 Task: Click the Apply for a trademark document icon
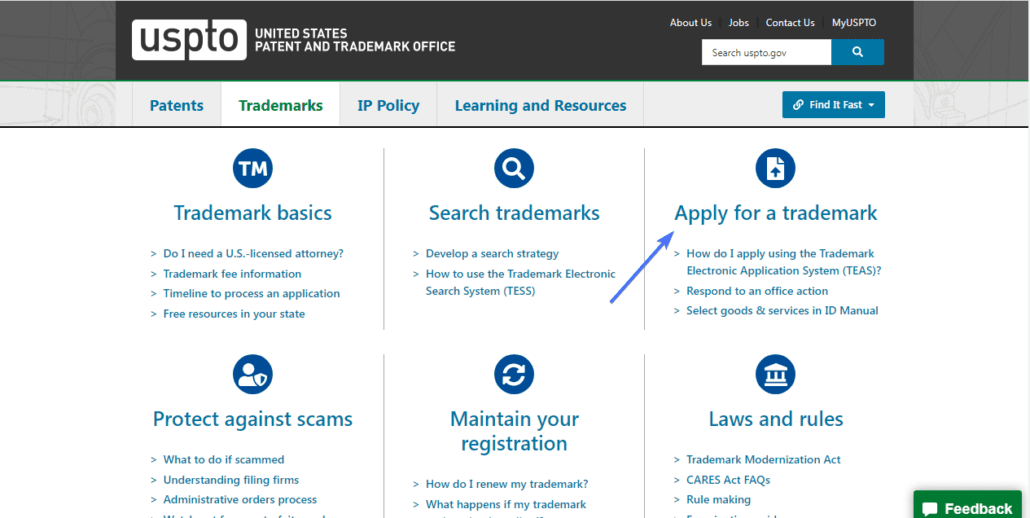[775, 169]
